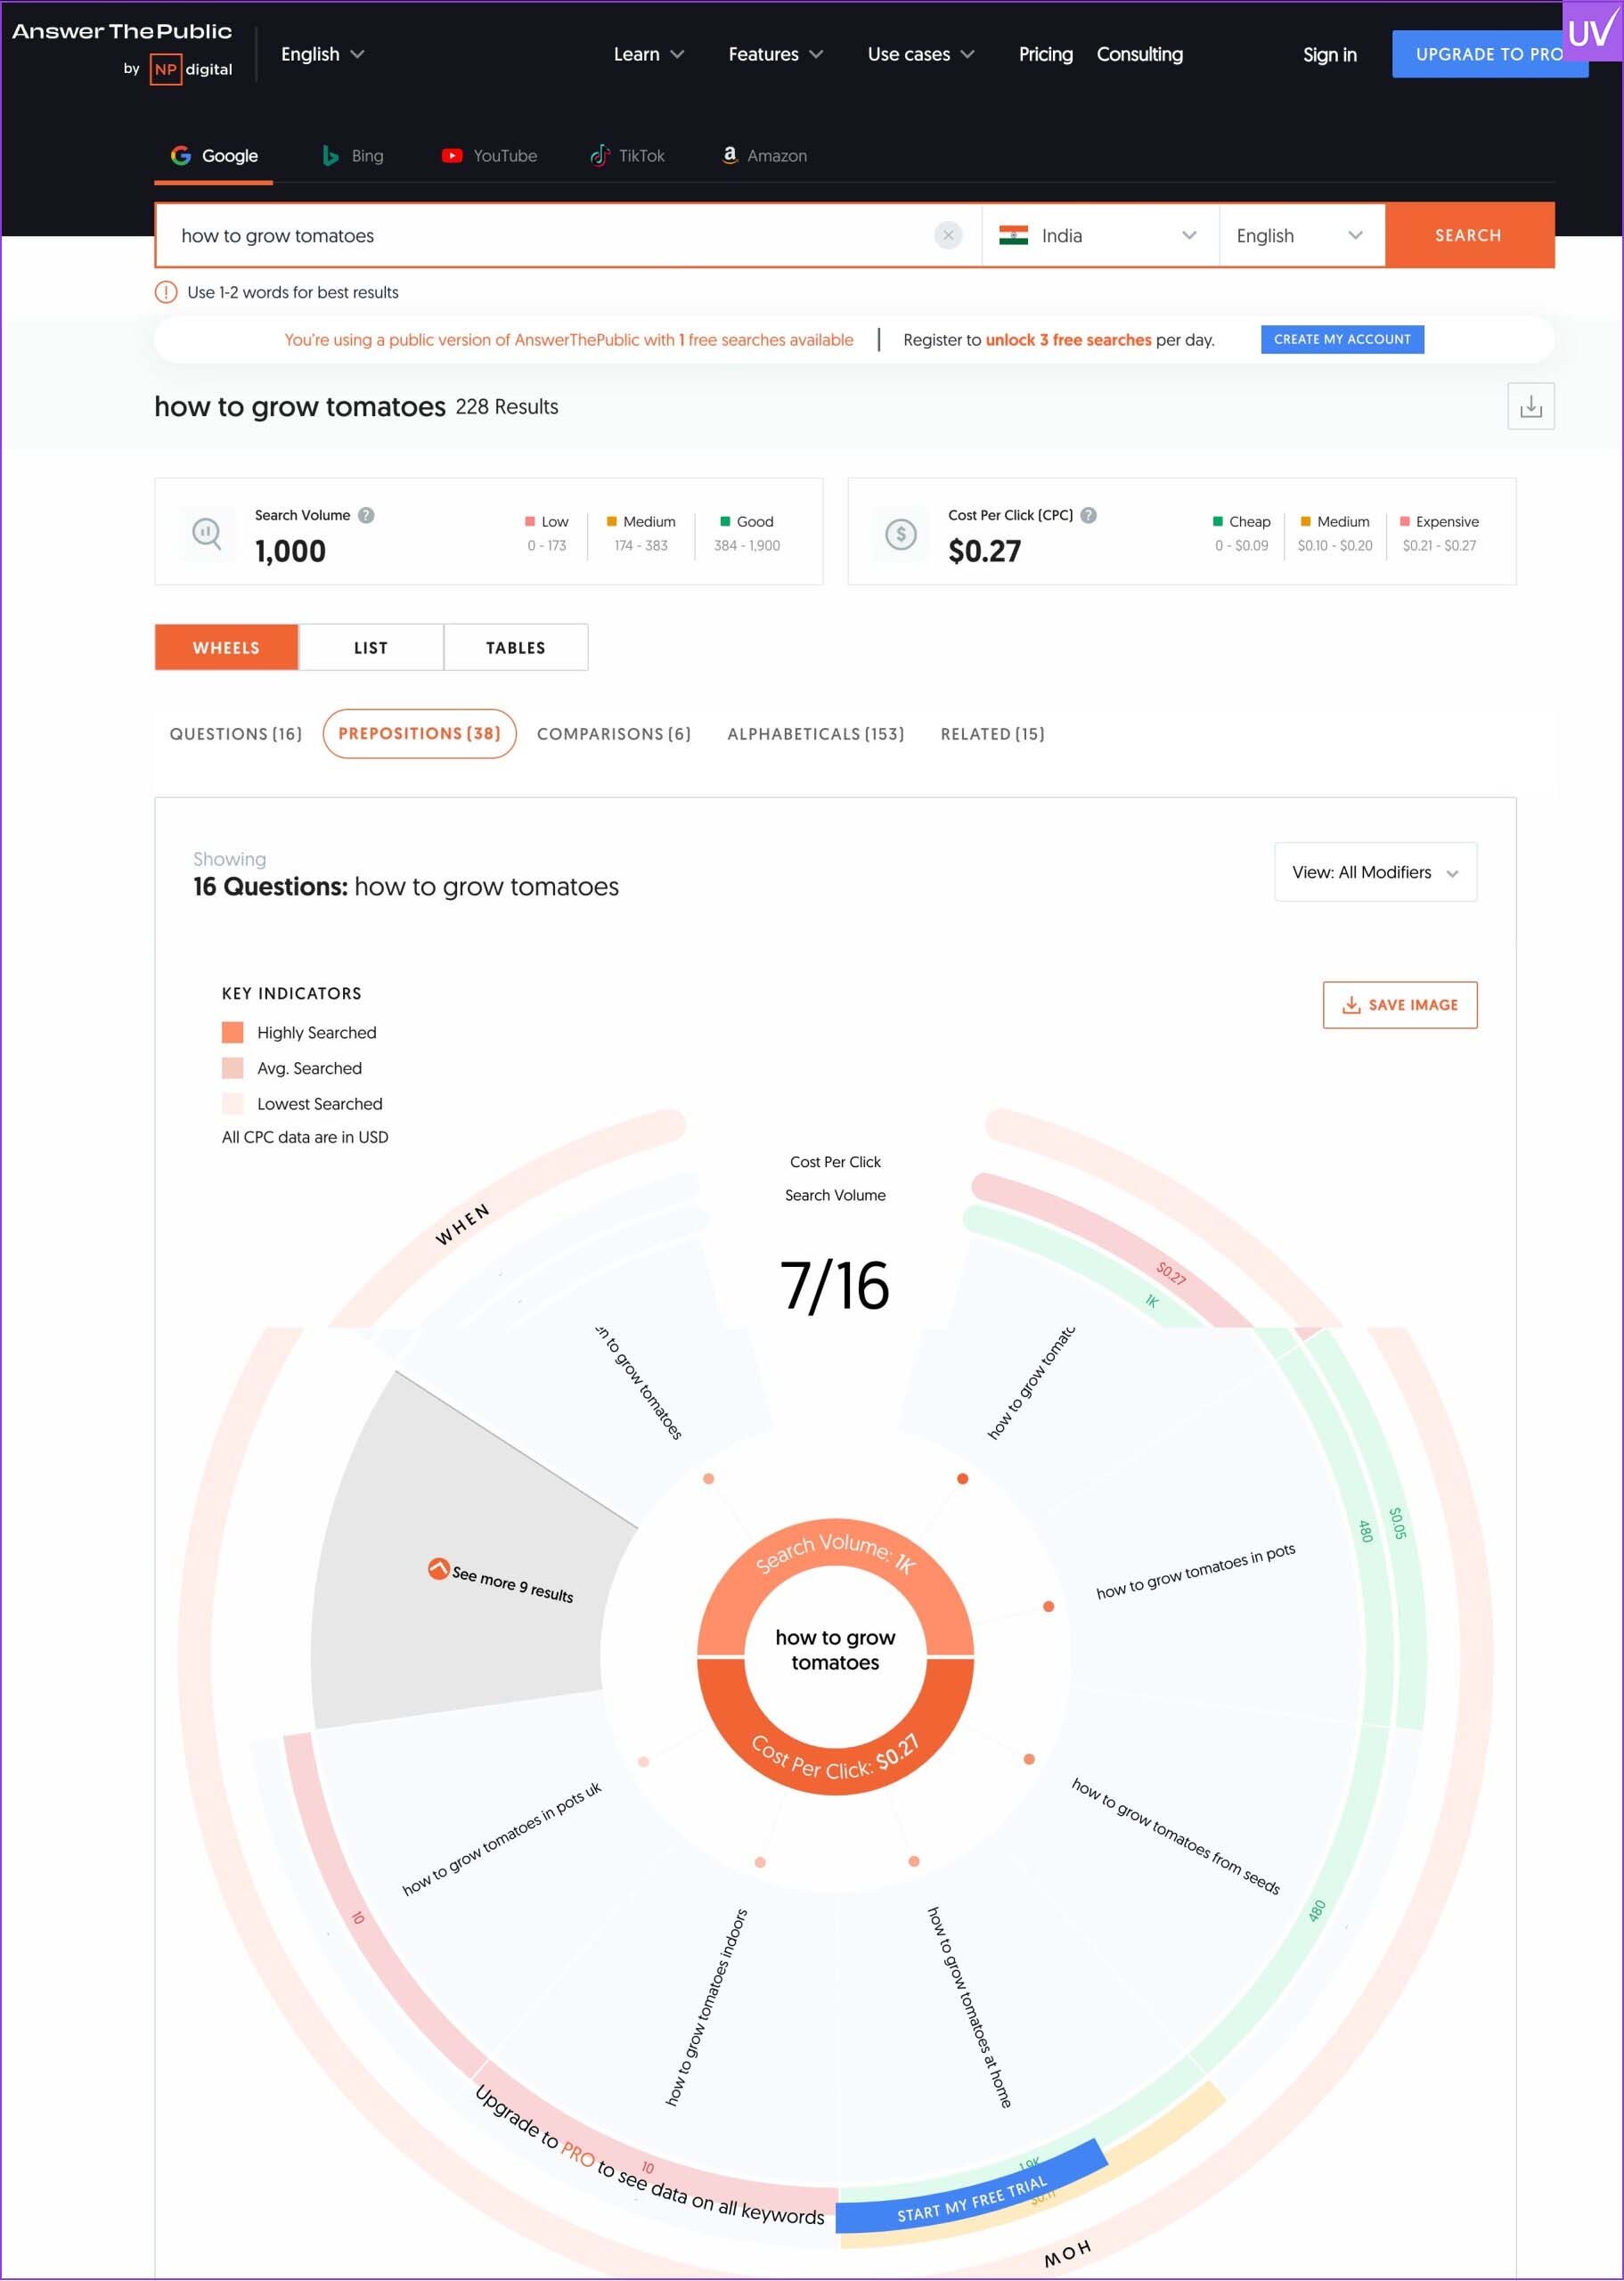Click the NP digital logo

tap(191, 69)
